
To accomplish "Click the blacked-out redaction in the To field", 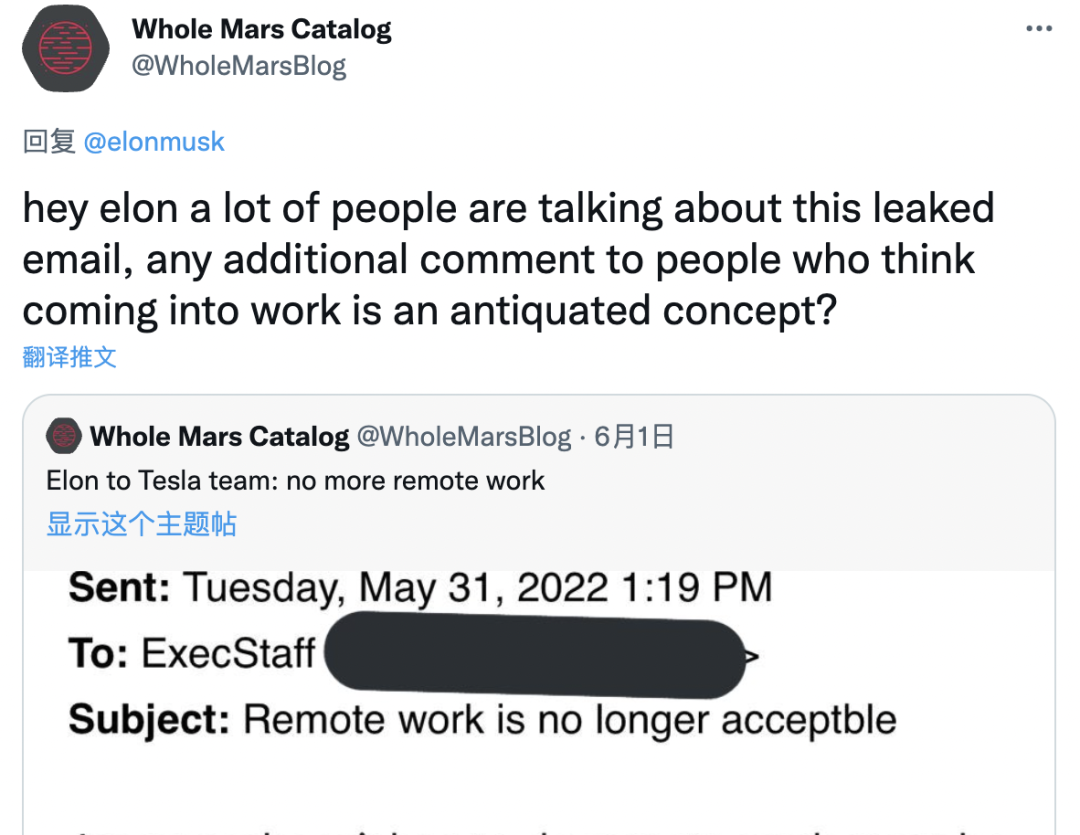I will pyautogui.click(x=535, y=656).
